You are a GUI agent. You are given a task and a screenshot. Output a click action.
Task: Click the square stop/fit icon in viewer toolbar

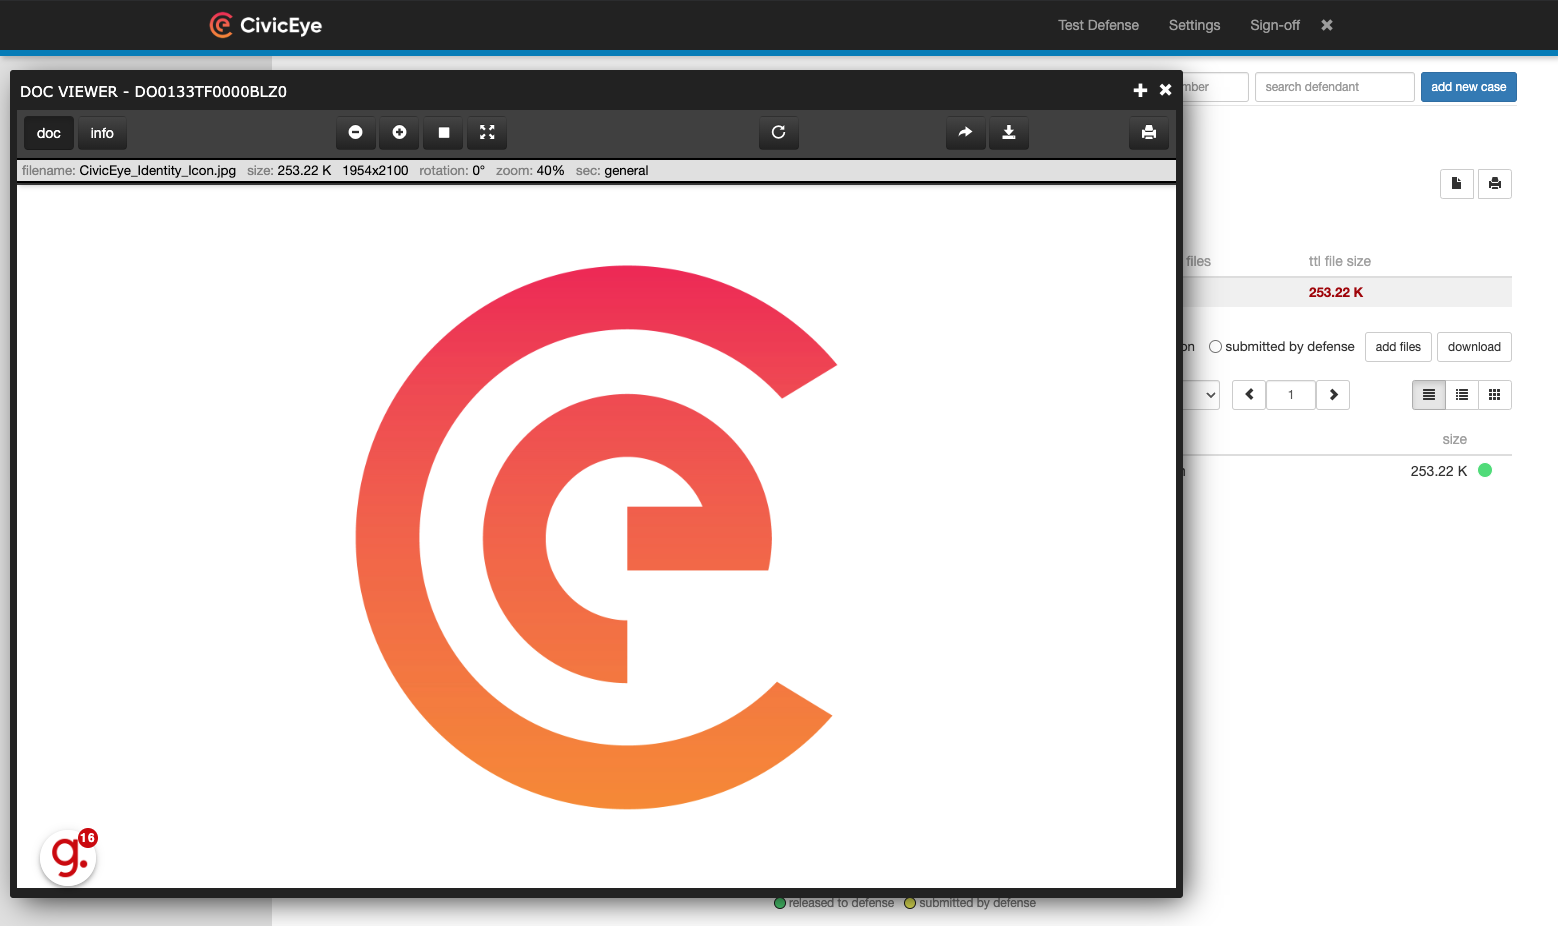click(x=443, y=133)
